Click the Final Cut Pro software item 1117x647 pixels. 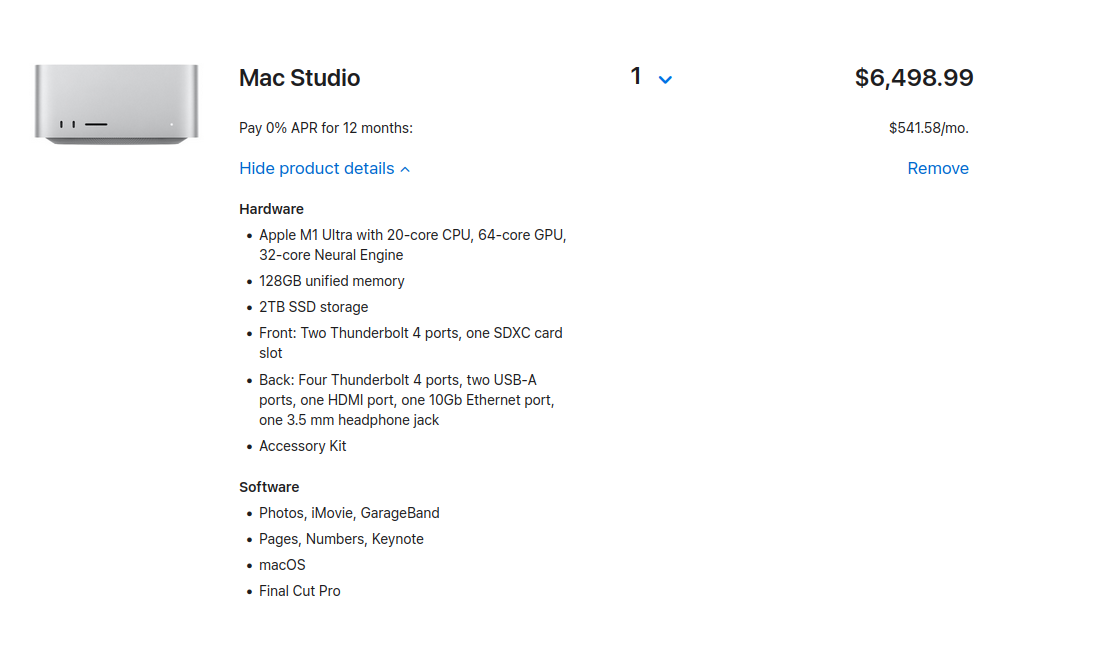(x=299, y=591)
